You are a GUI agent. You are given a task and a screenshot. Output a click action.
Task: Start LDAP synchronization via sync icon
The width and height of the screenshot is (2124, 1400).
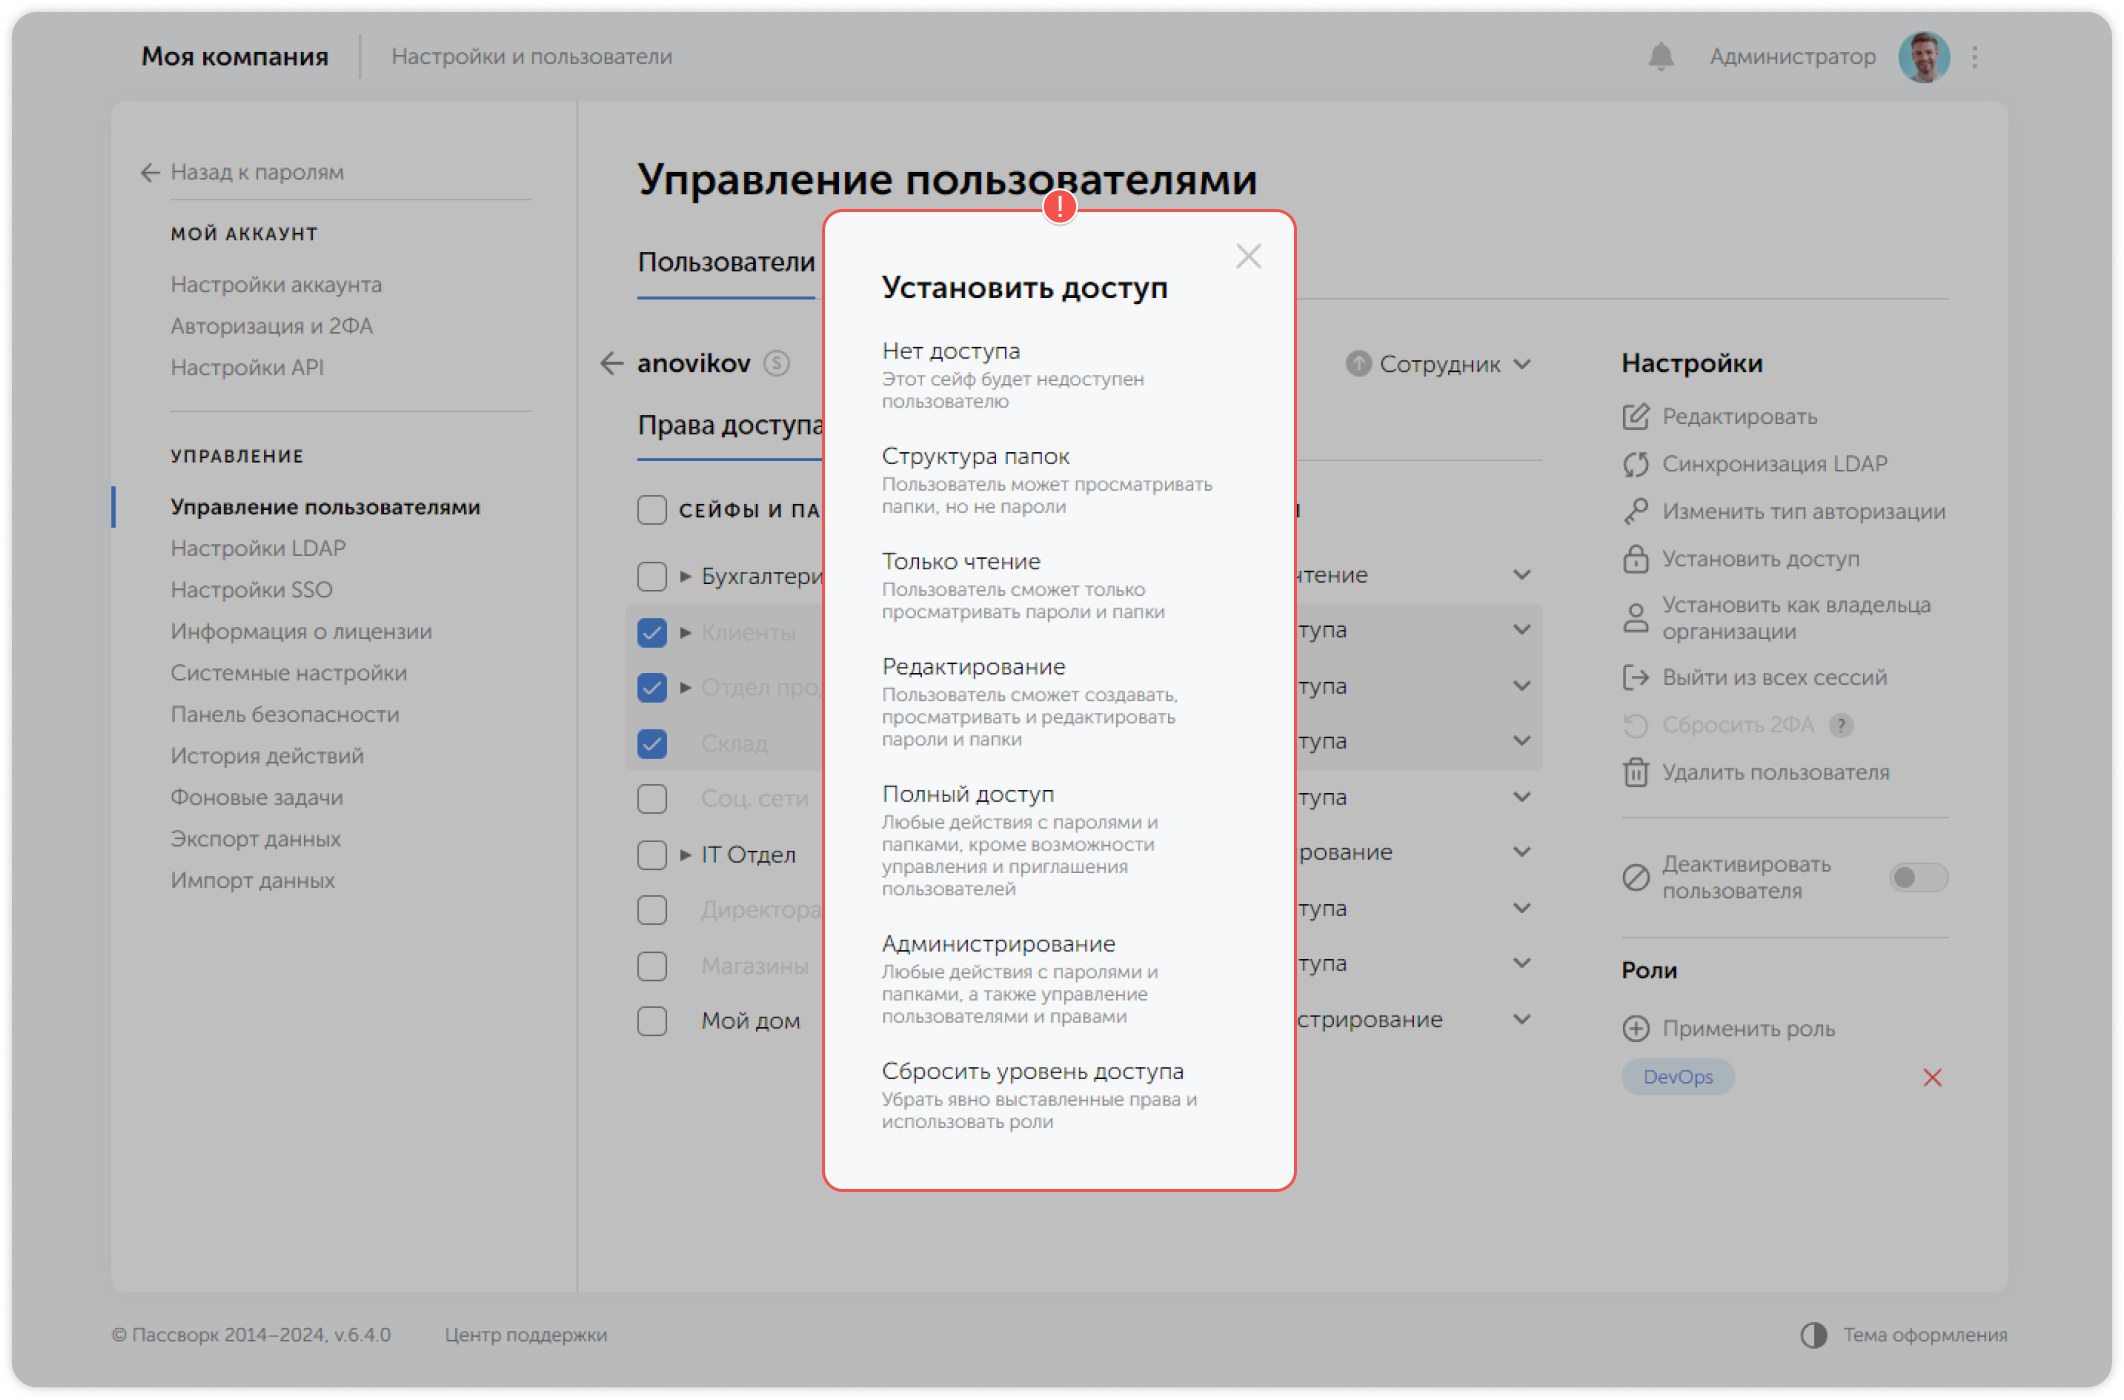pyautogui.click(x=1637, y=464)
